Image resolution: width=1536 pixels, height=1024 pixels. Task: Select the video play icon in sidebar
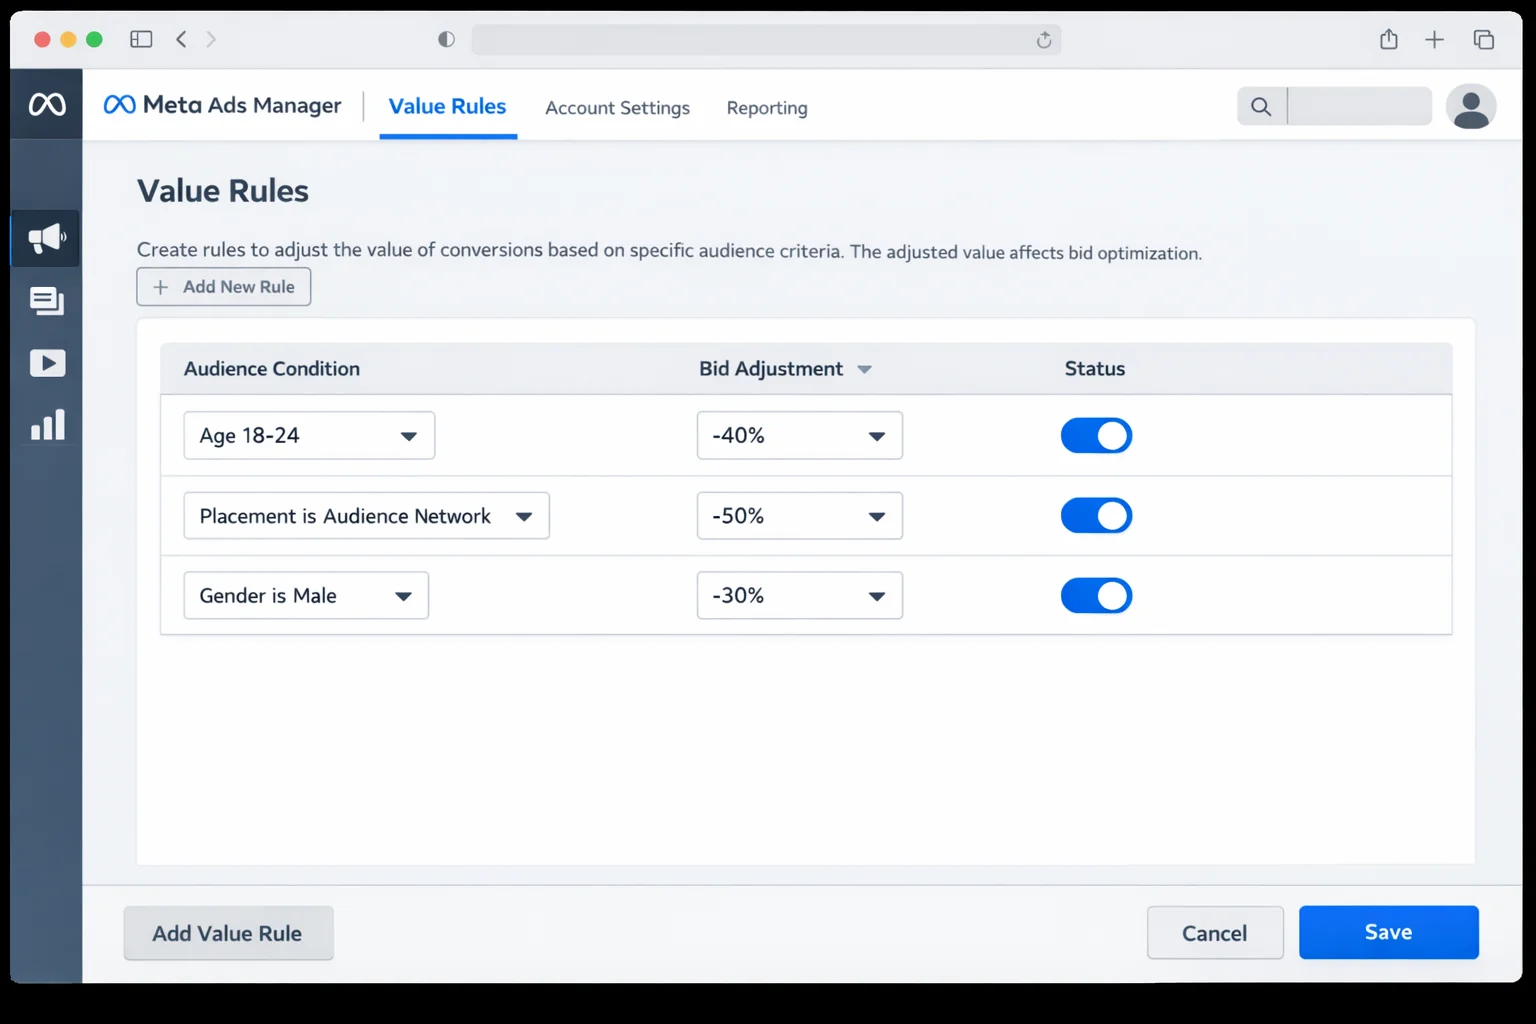click(47, 363)
